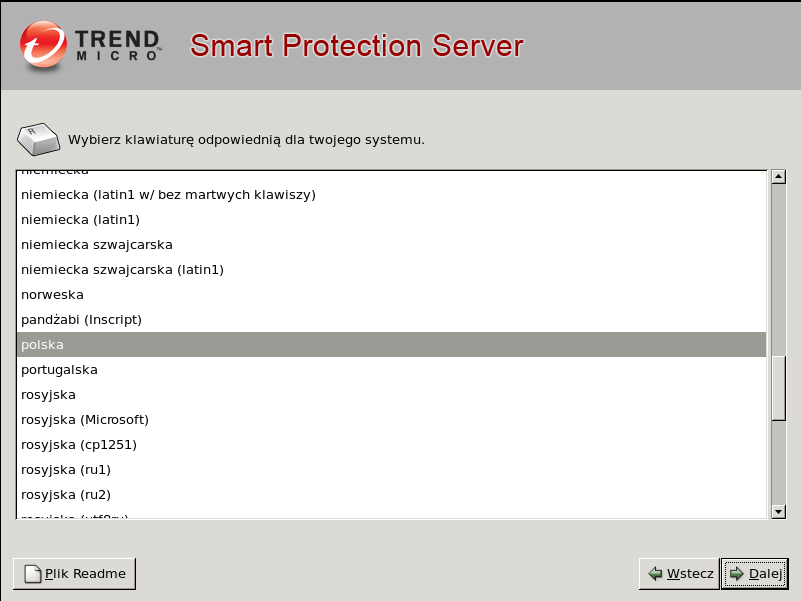Click the scrollbar track above the thumb
The width and height of the screenshot is (801, 601).
[x=779, y=270]
